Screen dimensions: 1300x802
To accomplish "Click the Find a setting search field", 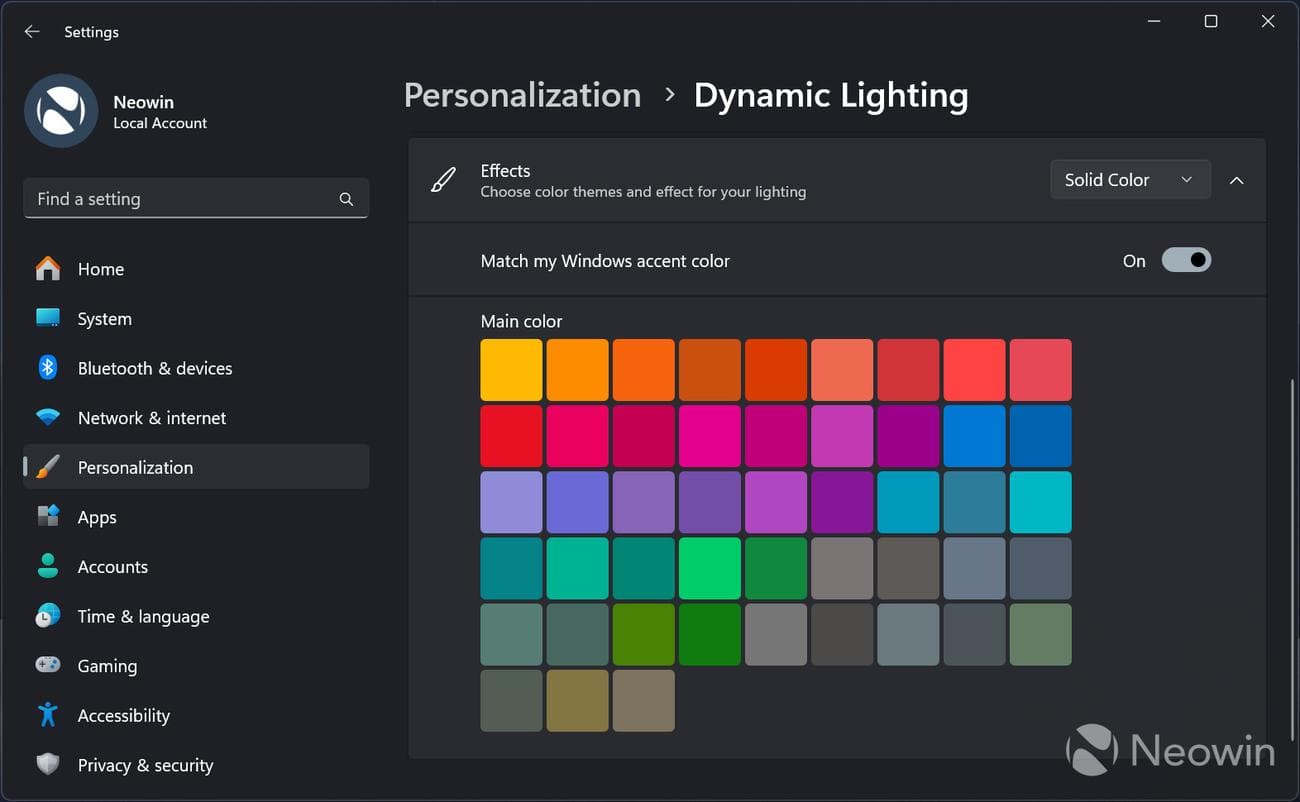I will click(196, 198).
